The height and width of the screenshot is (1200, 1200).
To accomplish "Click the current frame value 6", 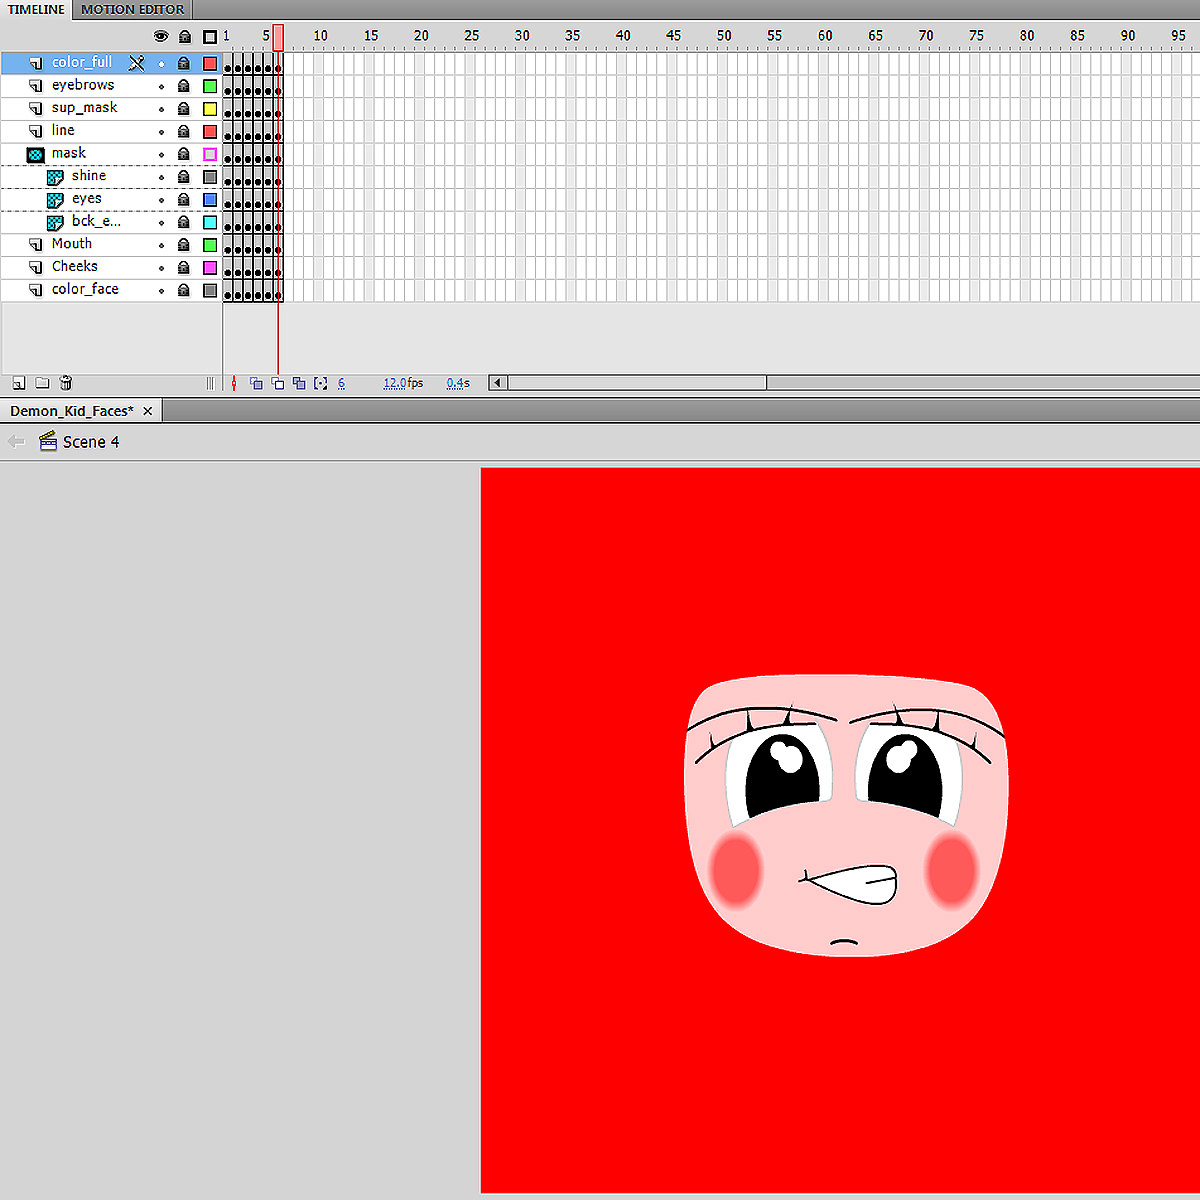I will [x=341, y=383].
